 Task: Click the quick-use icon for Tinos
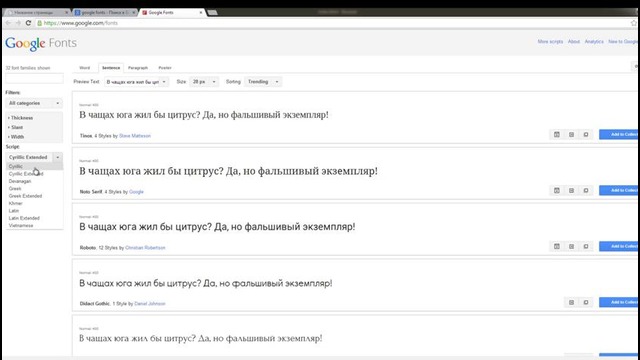point(571,134)
